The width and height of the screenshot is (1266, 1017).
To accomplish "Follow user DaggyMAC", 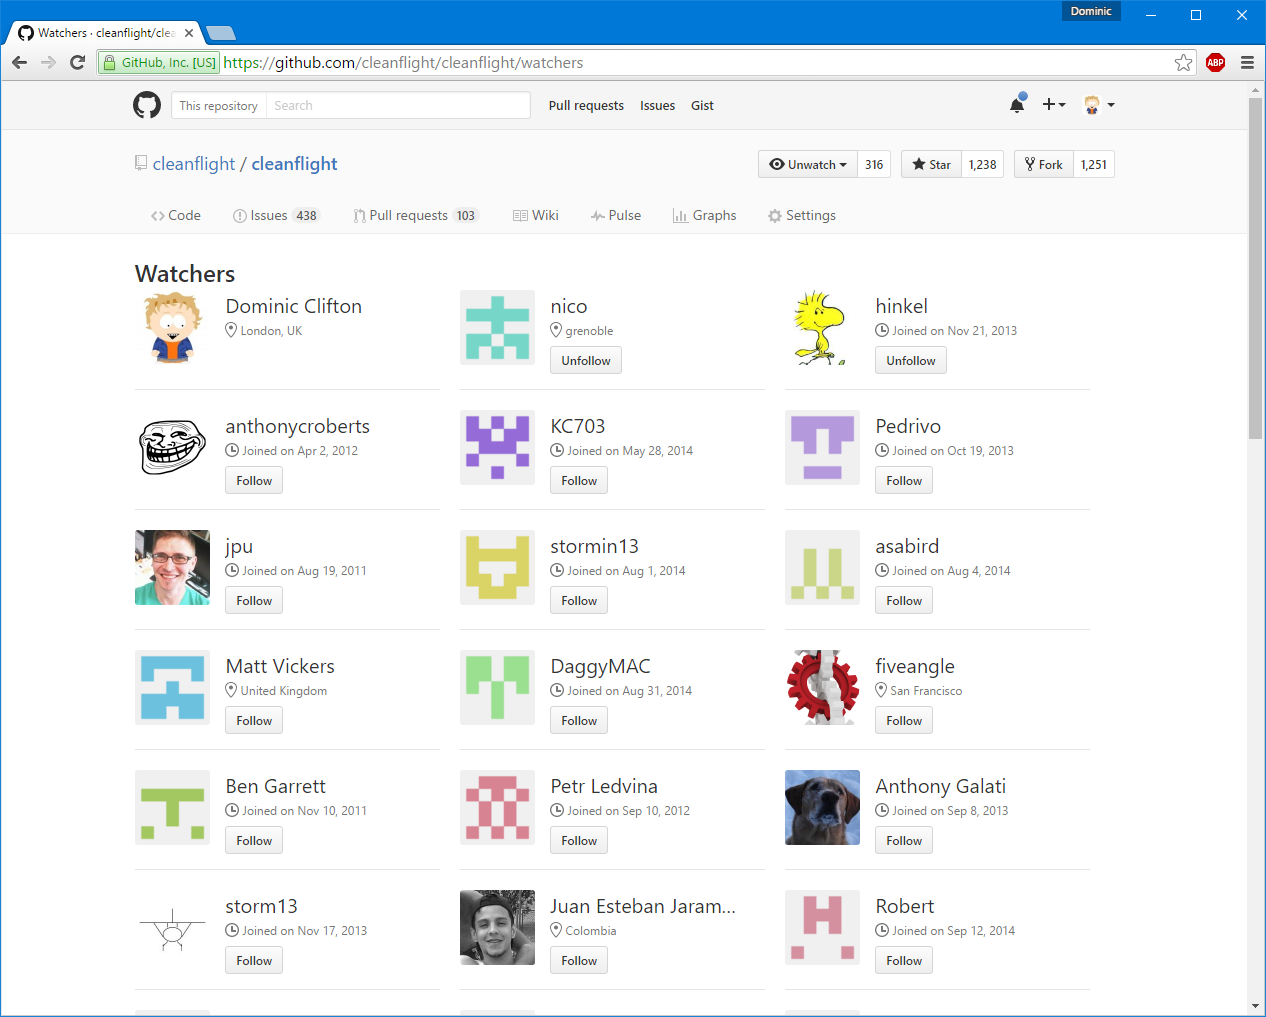I will (x=579, y=721).
